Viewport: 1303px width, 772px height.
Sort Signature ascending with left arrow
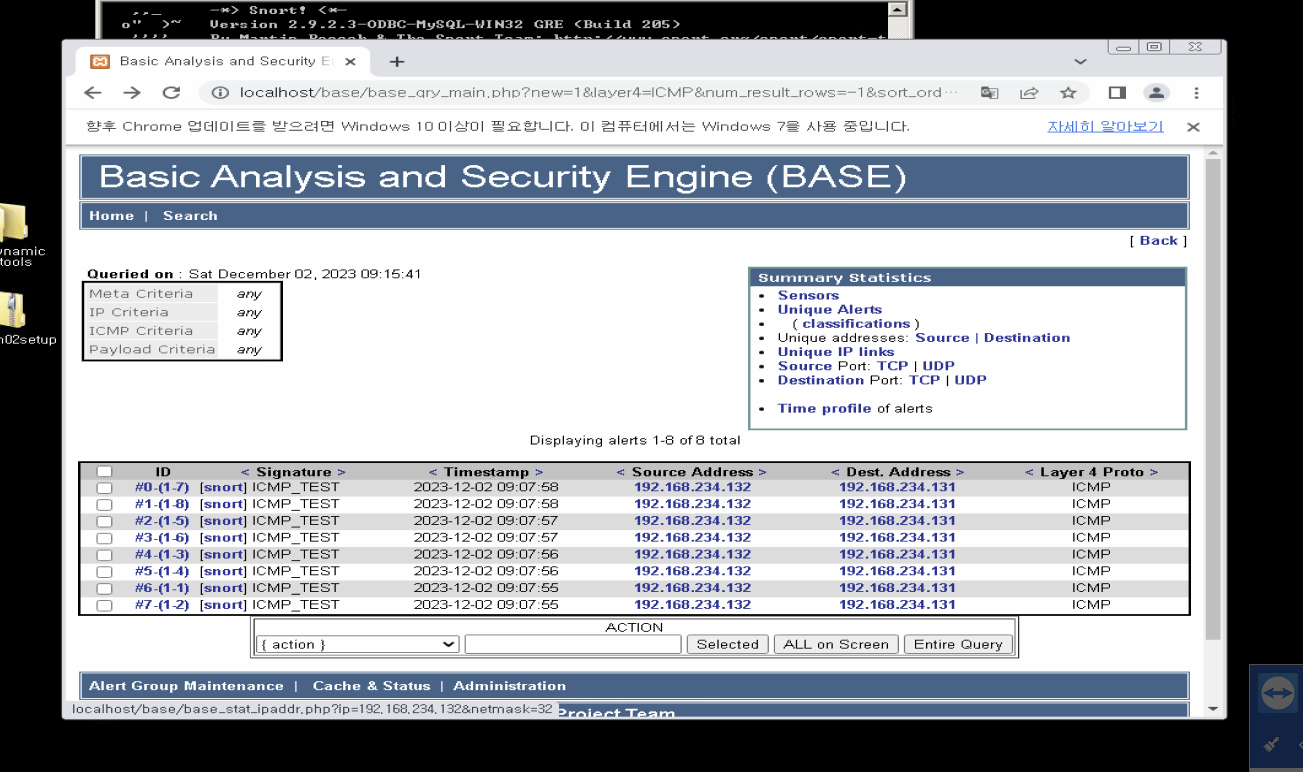[245, 472]
